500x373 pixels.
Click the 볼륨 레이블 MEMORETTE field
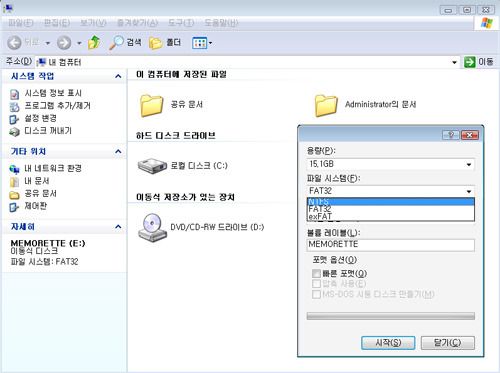click(x=390, y=245)
